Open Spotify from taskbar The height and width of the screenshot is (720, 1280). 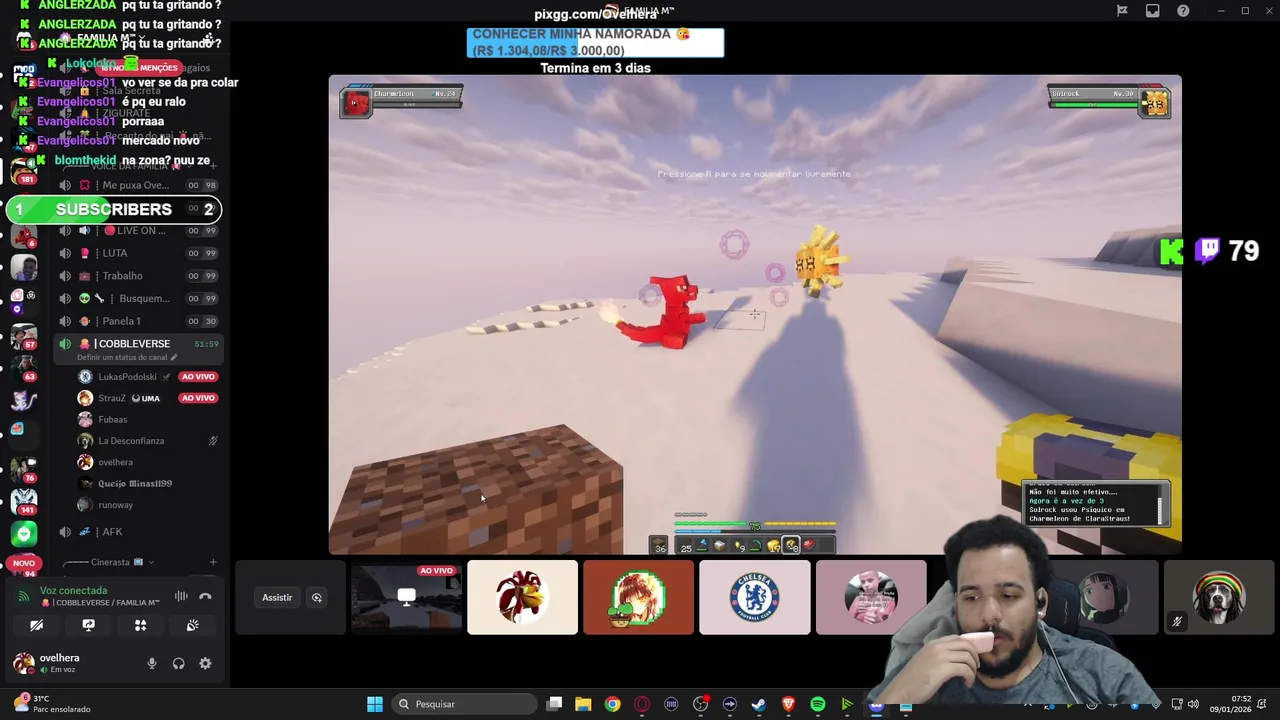coord(817,704)
